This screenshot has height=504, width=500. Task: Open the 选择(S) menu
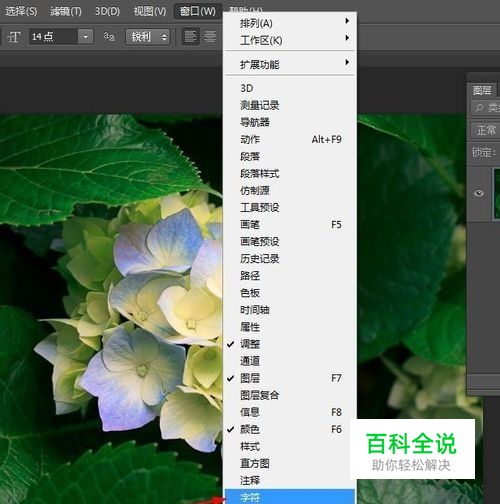point(21,11)
